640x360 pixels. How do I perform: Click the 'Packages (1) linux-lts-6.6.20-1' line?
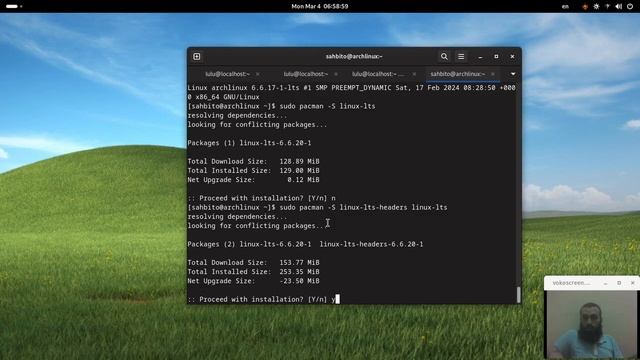click(249, 143)
